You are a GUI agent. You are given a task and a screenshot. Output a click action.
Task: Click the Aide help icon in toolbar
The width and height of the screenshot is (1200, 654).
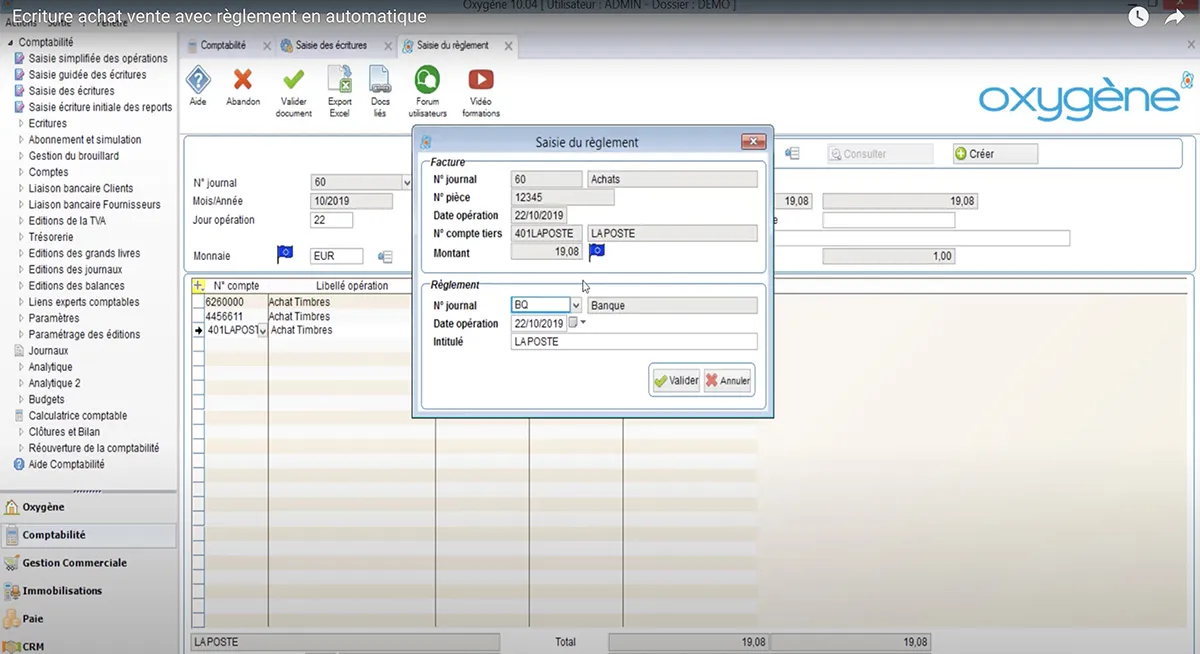coord(198,80)
